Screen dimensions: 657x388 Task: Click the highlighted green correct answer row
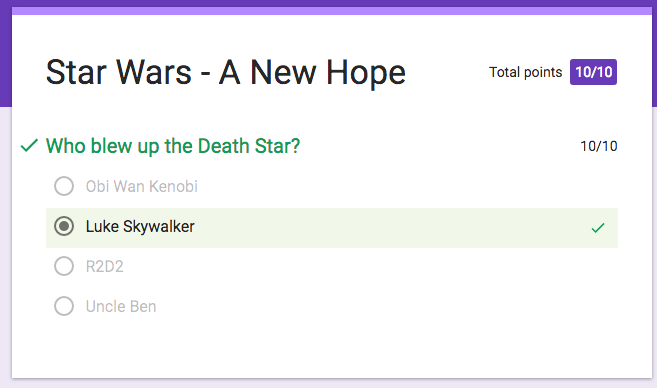(332, 228)
